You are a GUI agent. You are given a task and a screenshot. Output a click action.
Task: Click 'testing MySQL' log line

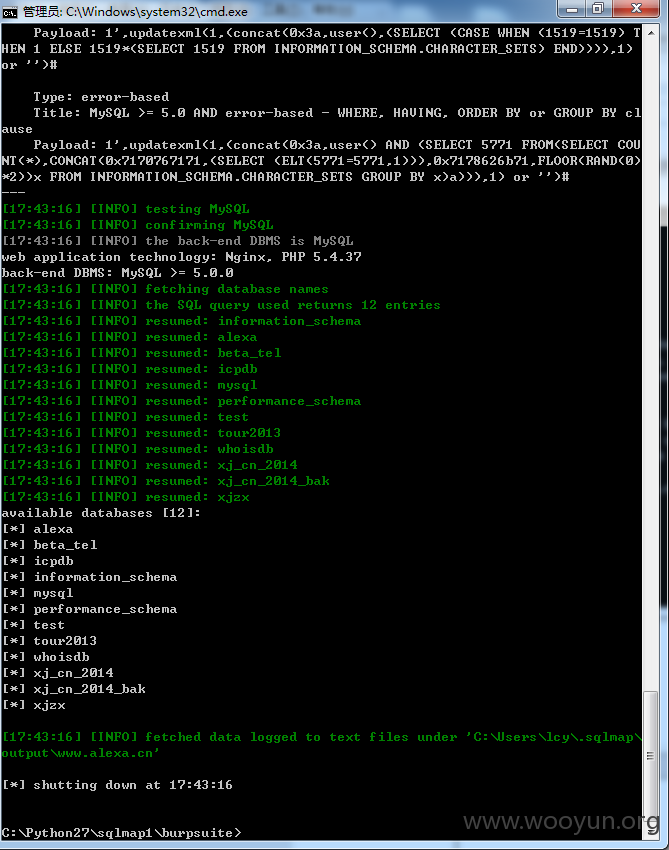126,209
